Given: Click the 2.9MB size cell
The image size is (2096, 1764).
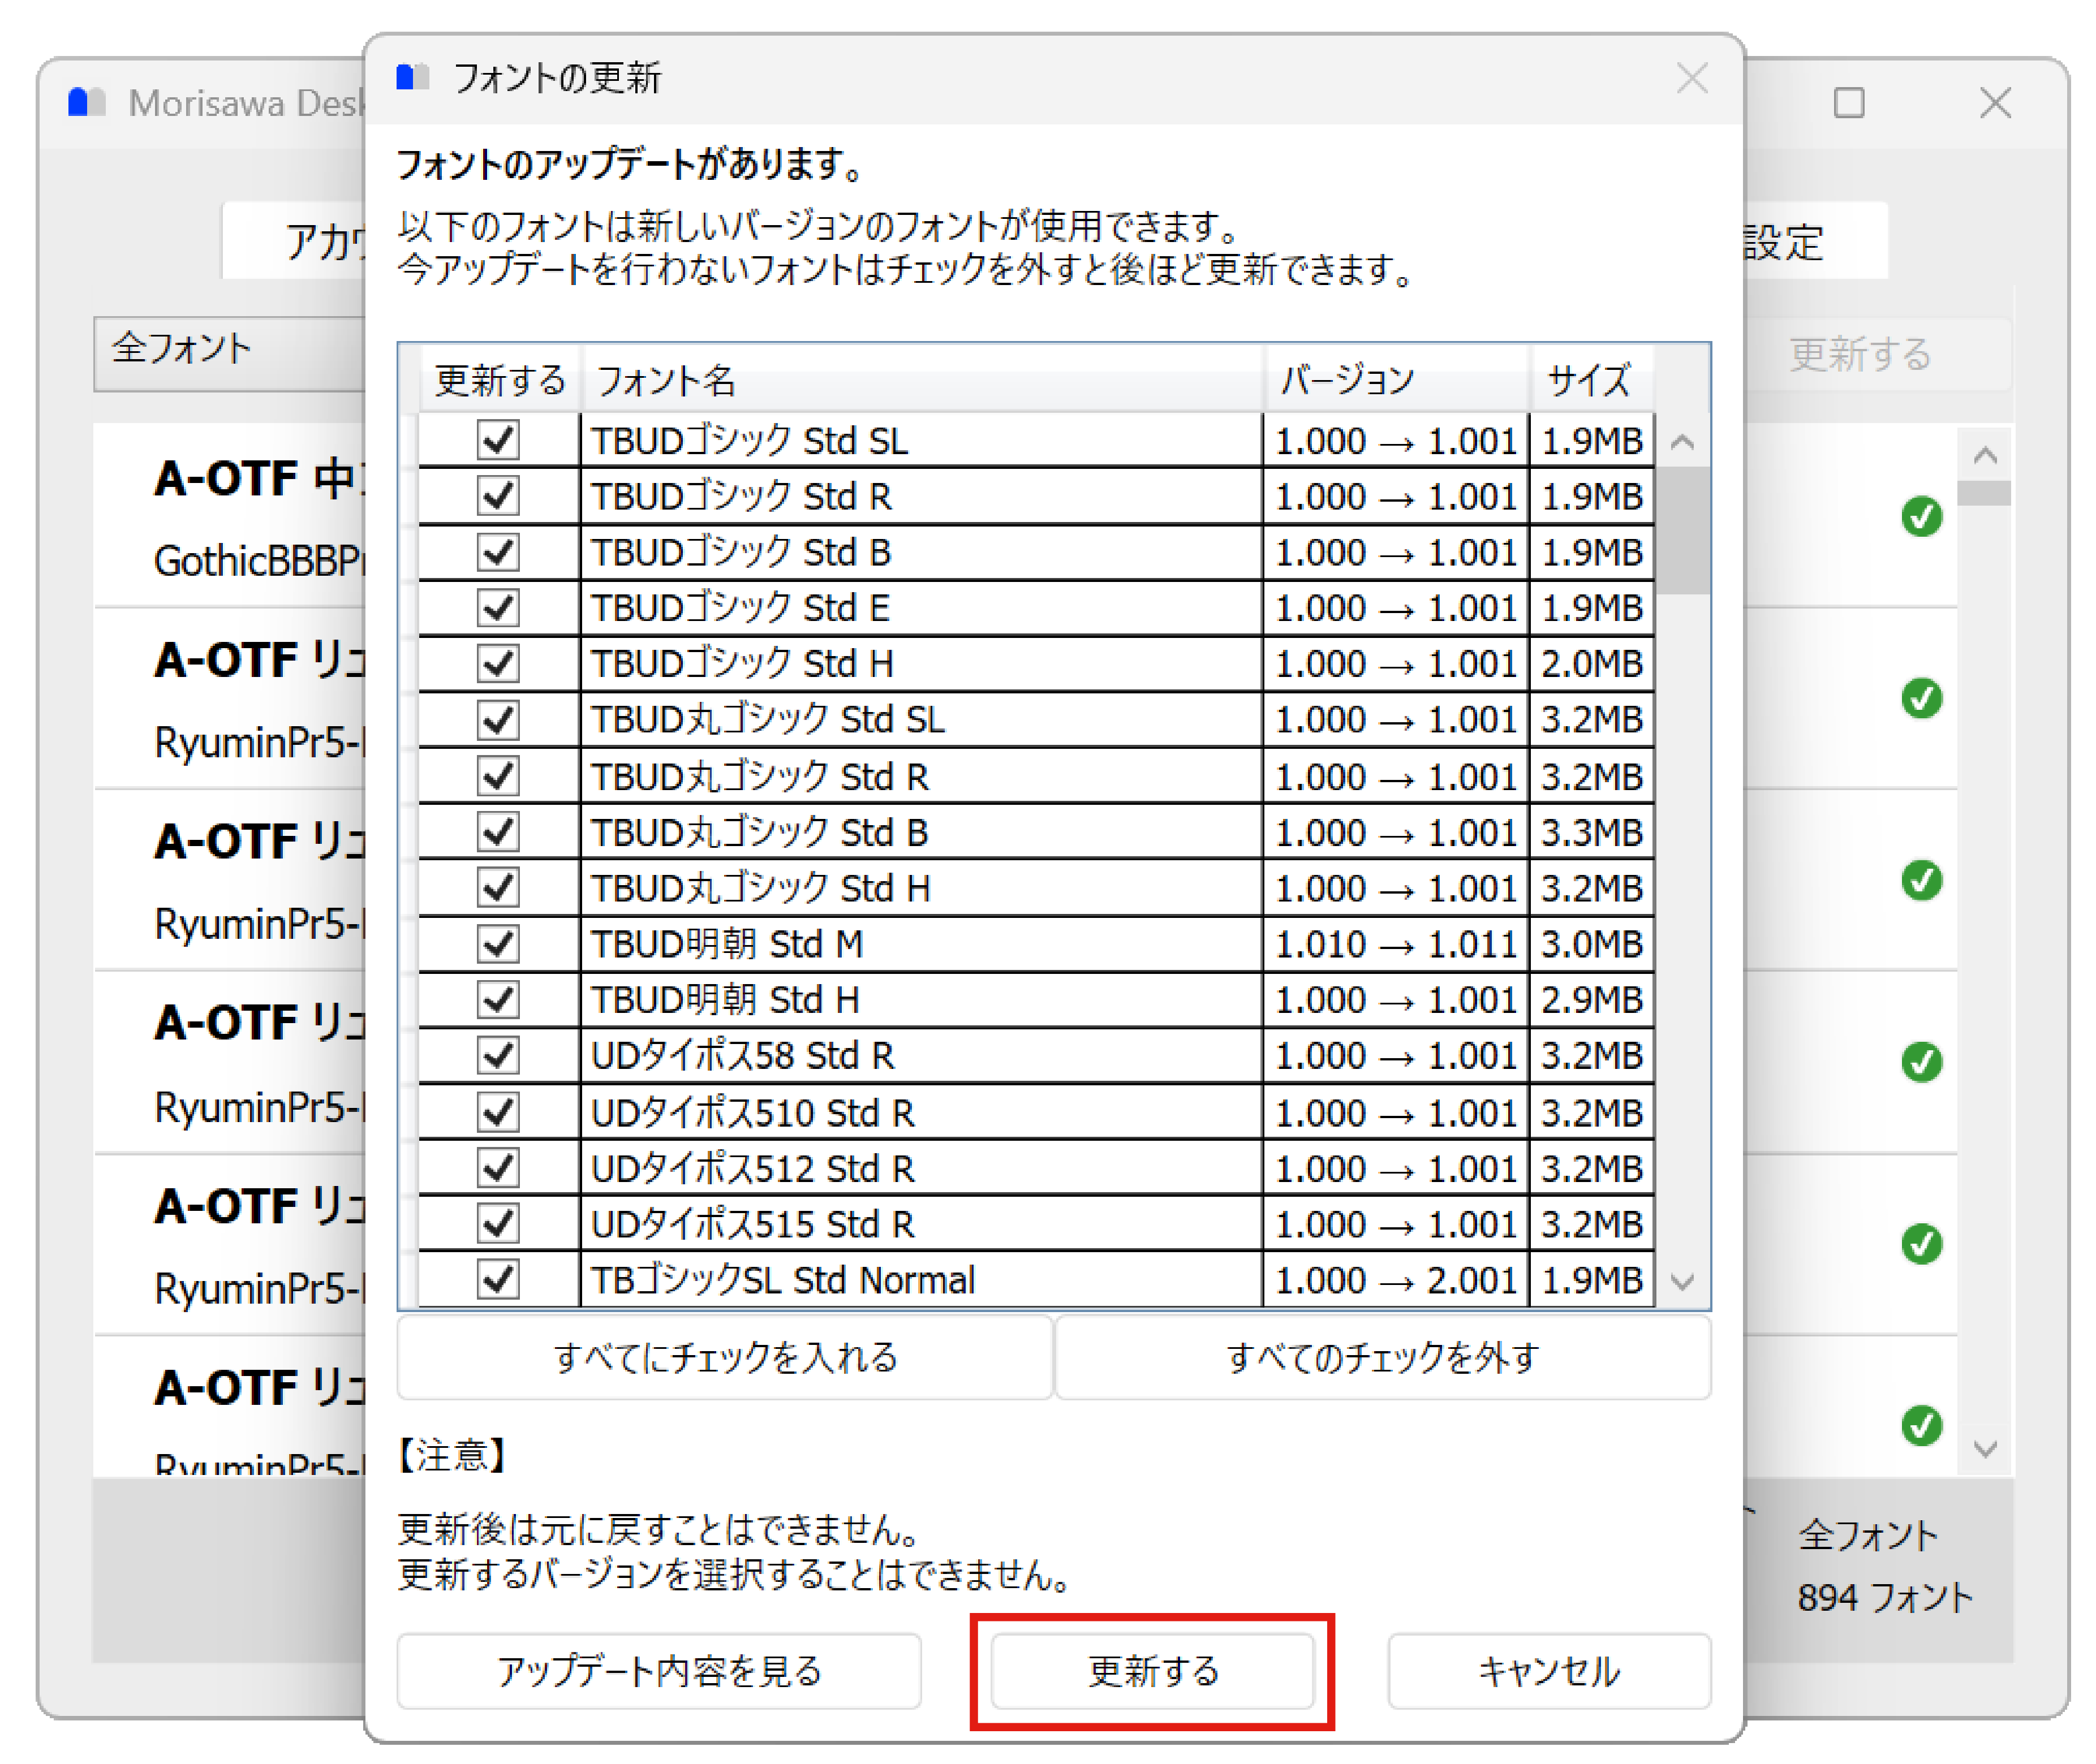Looking at the screenshot, I should 1592,1000.
